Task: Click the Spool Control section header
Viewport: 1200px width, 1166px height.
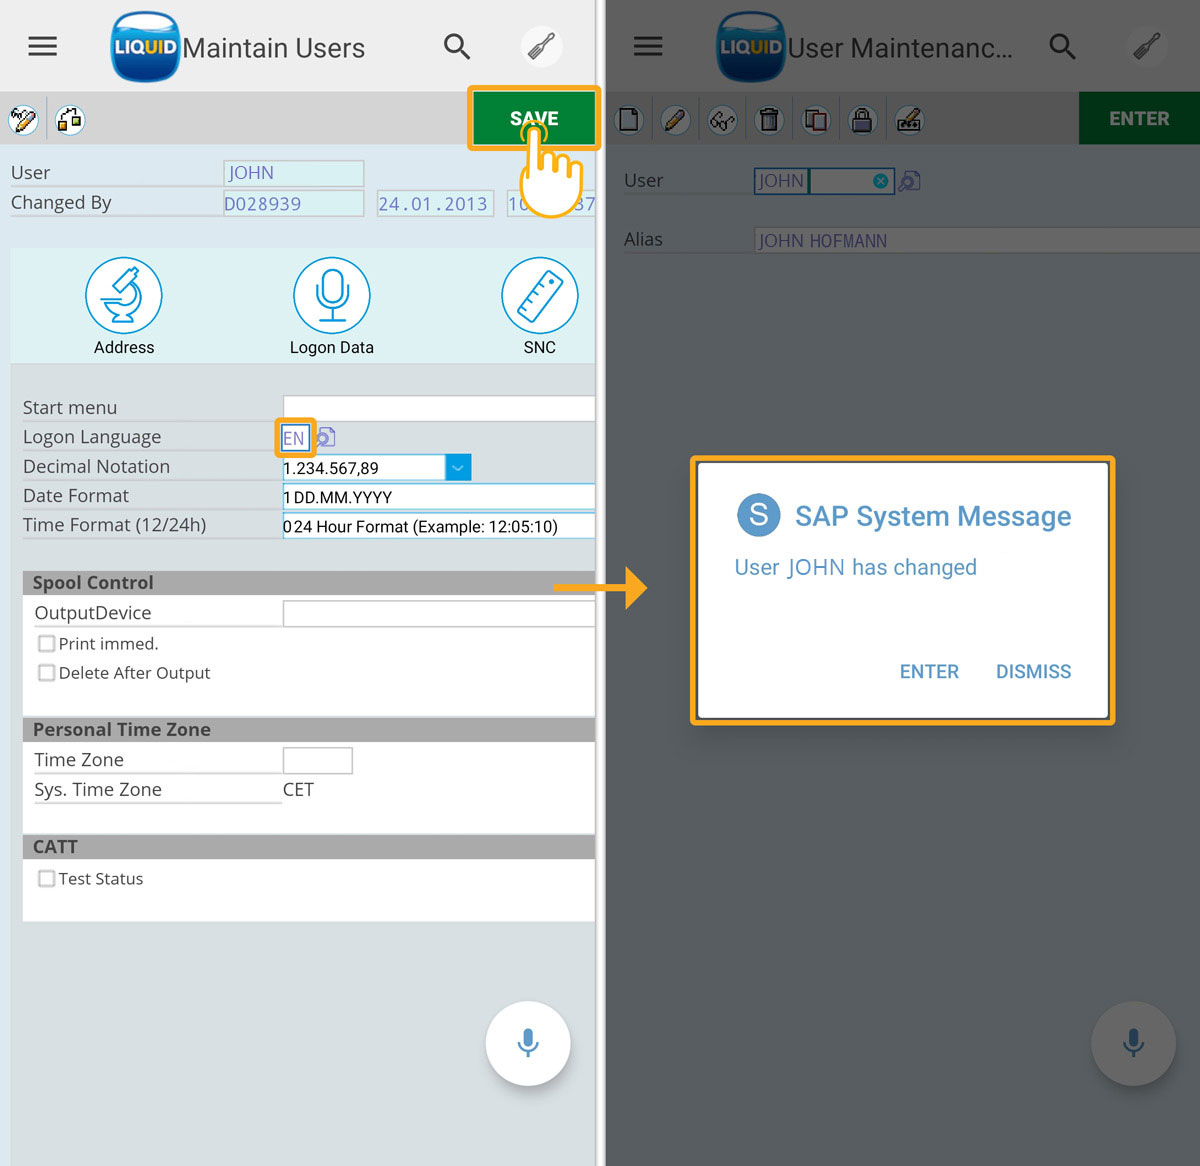Action: [308, 583]
